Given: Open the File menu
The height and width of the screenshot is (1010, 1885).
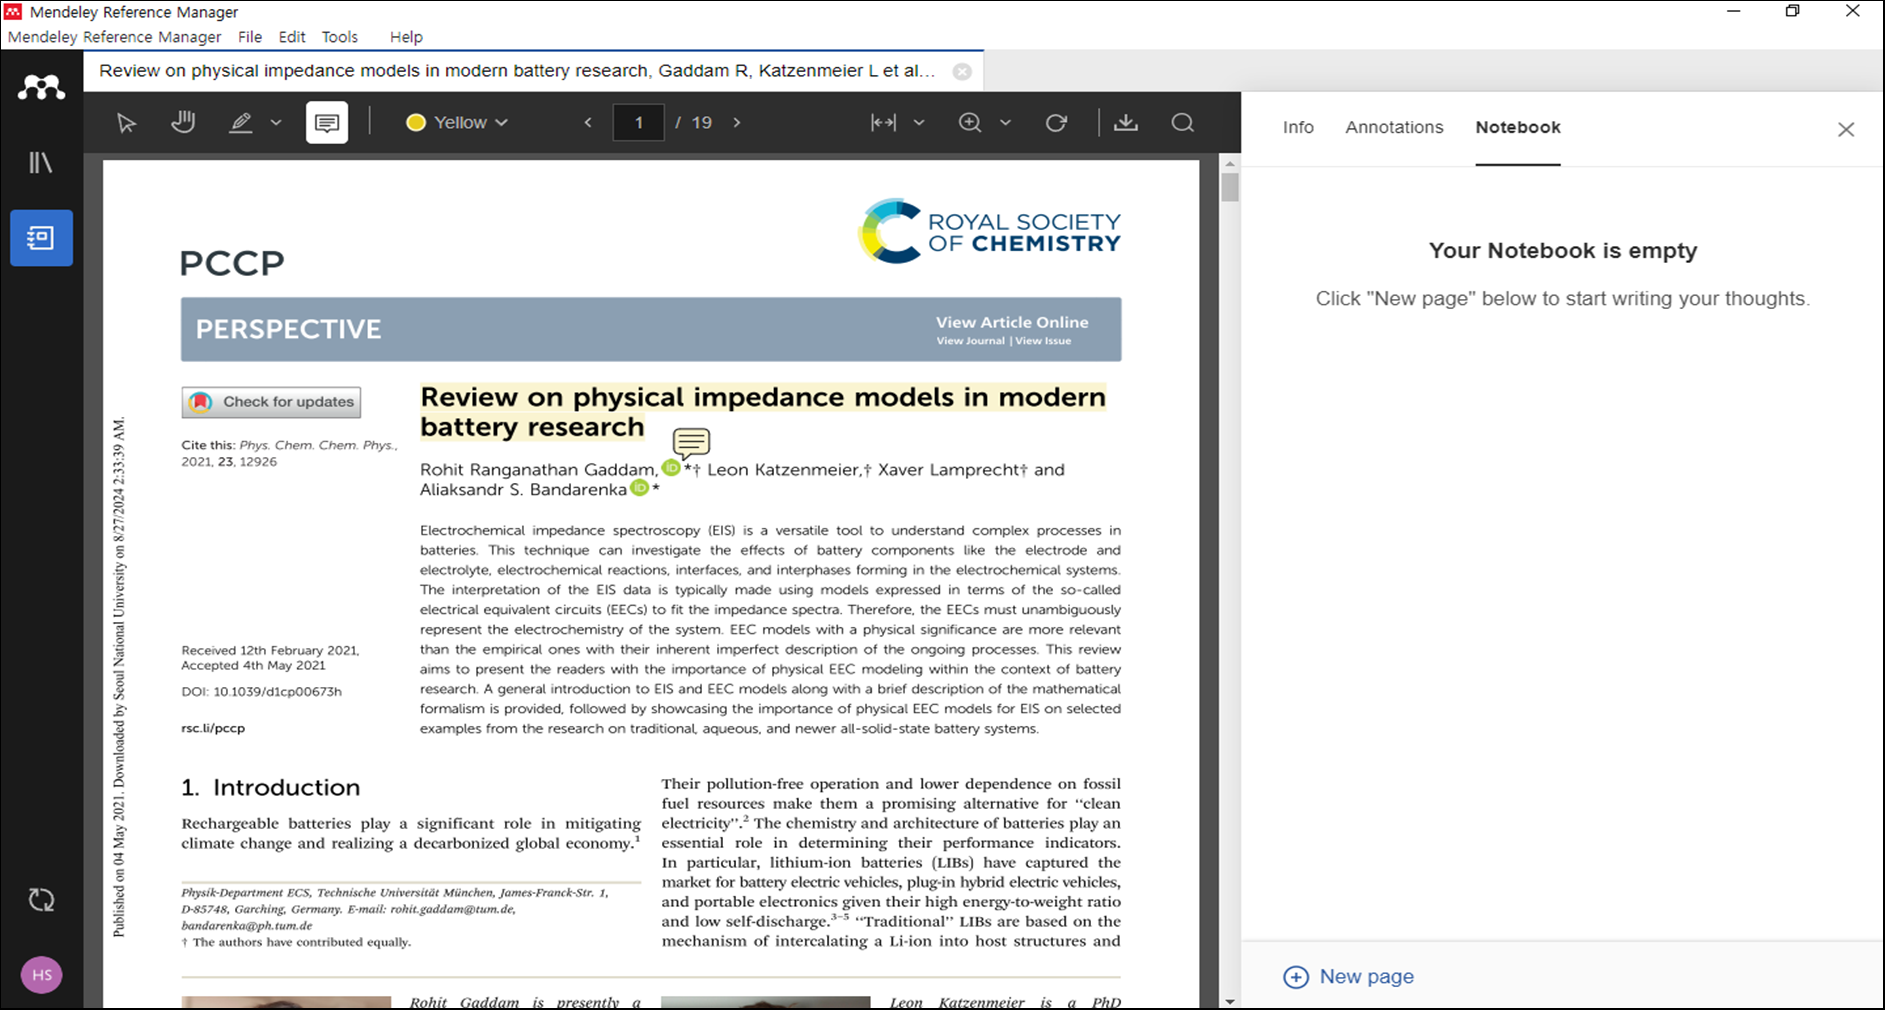Looking at the screenshot, I should (250, 37).
